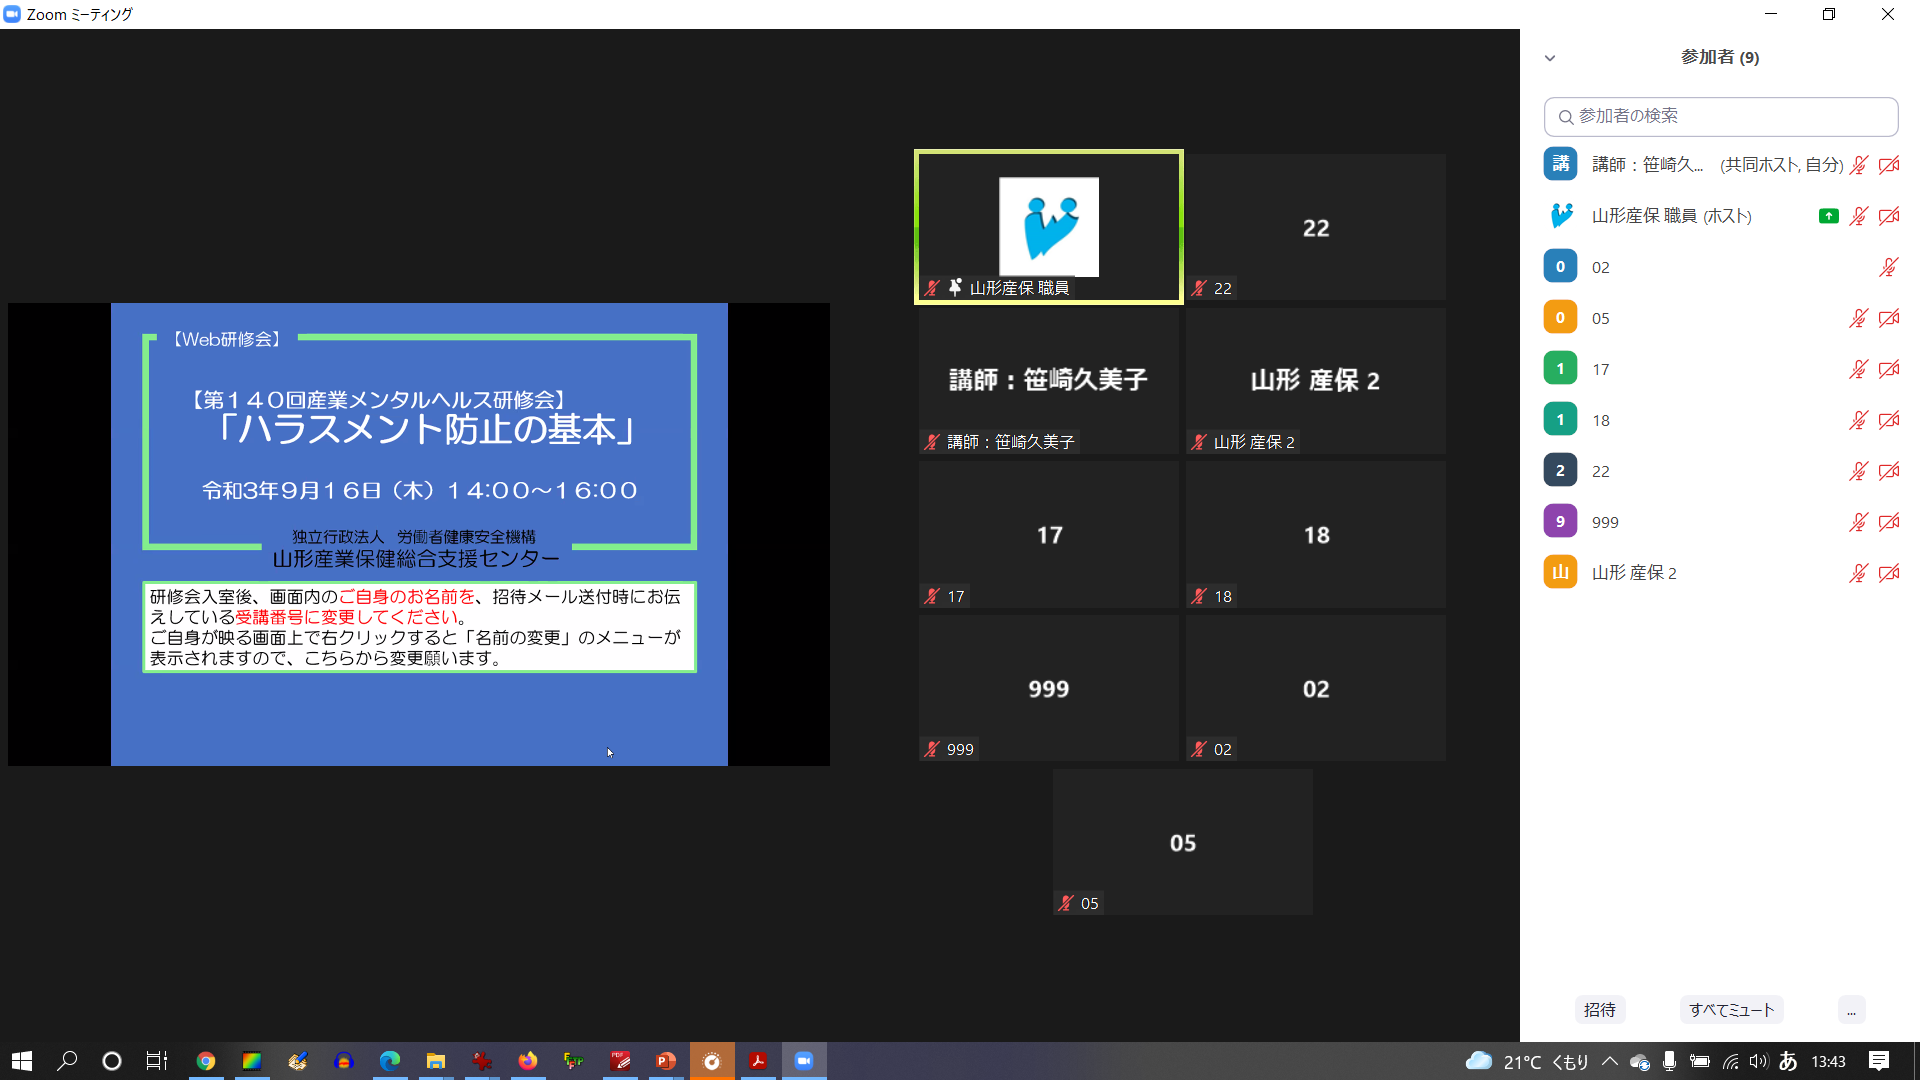The width and height of the screenshot is (1920, 1080).
Task: Select the video tile of participant 22
Action: tap(1316, 227)
